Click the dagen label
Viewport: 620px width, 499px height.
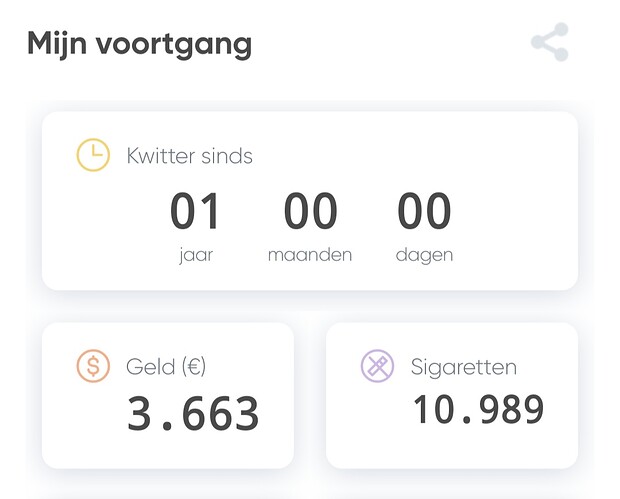[424, 255]
